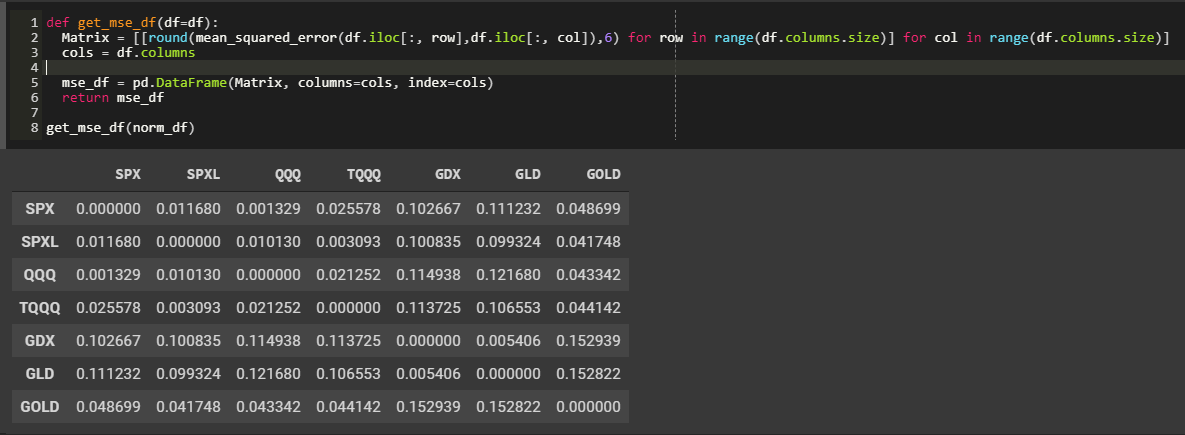Click the GOLD column header
Viewport: 1185px width, 435px height.
[603, 174]
